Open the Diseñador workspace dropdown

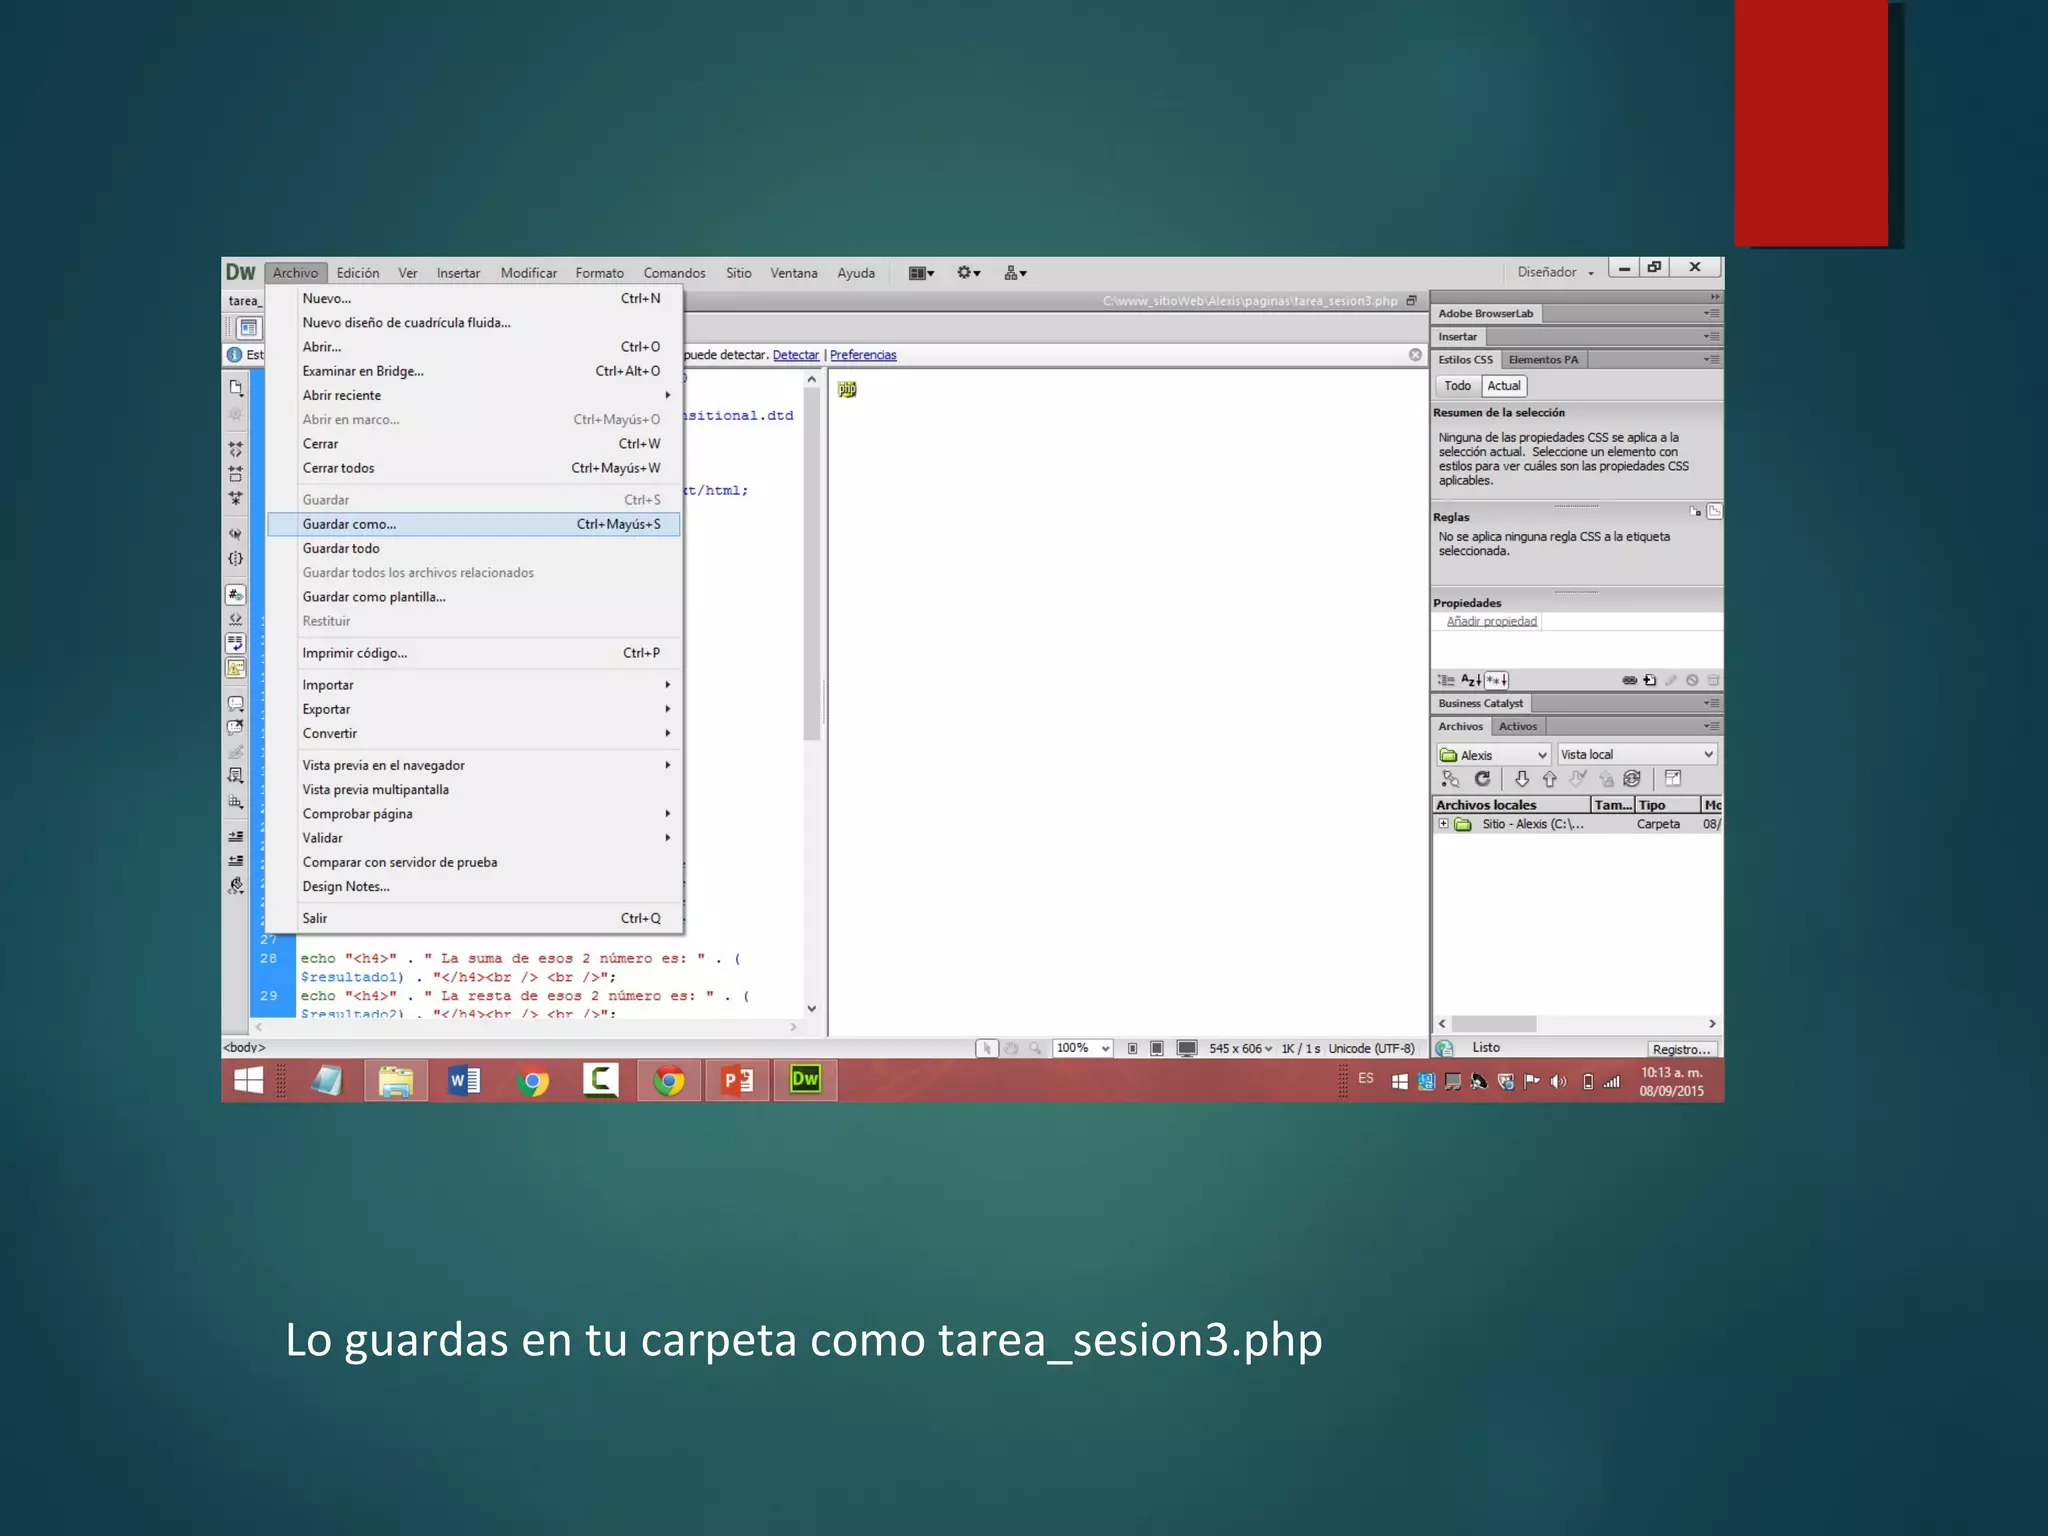(x=1555, y=272)
